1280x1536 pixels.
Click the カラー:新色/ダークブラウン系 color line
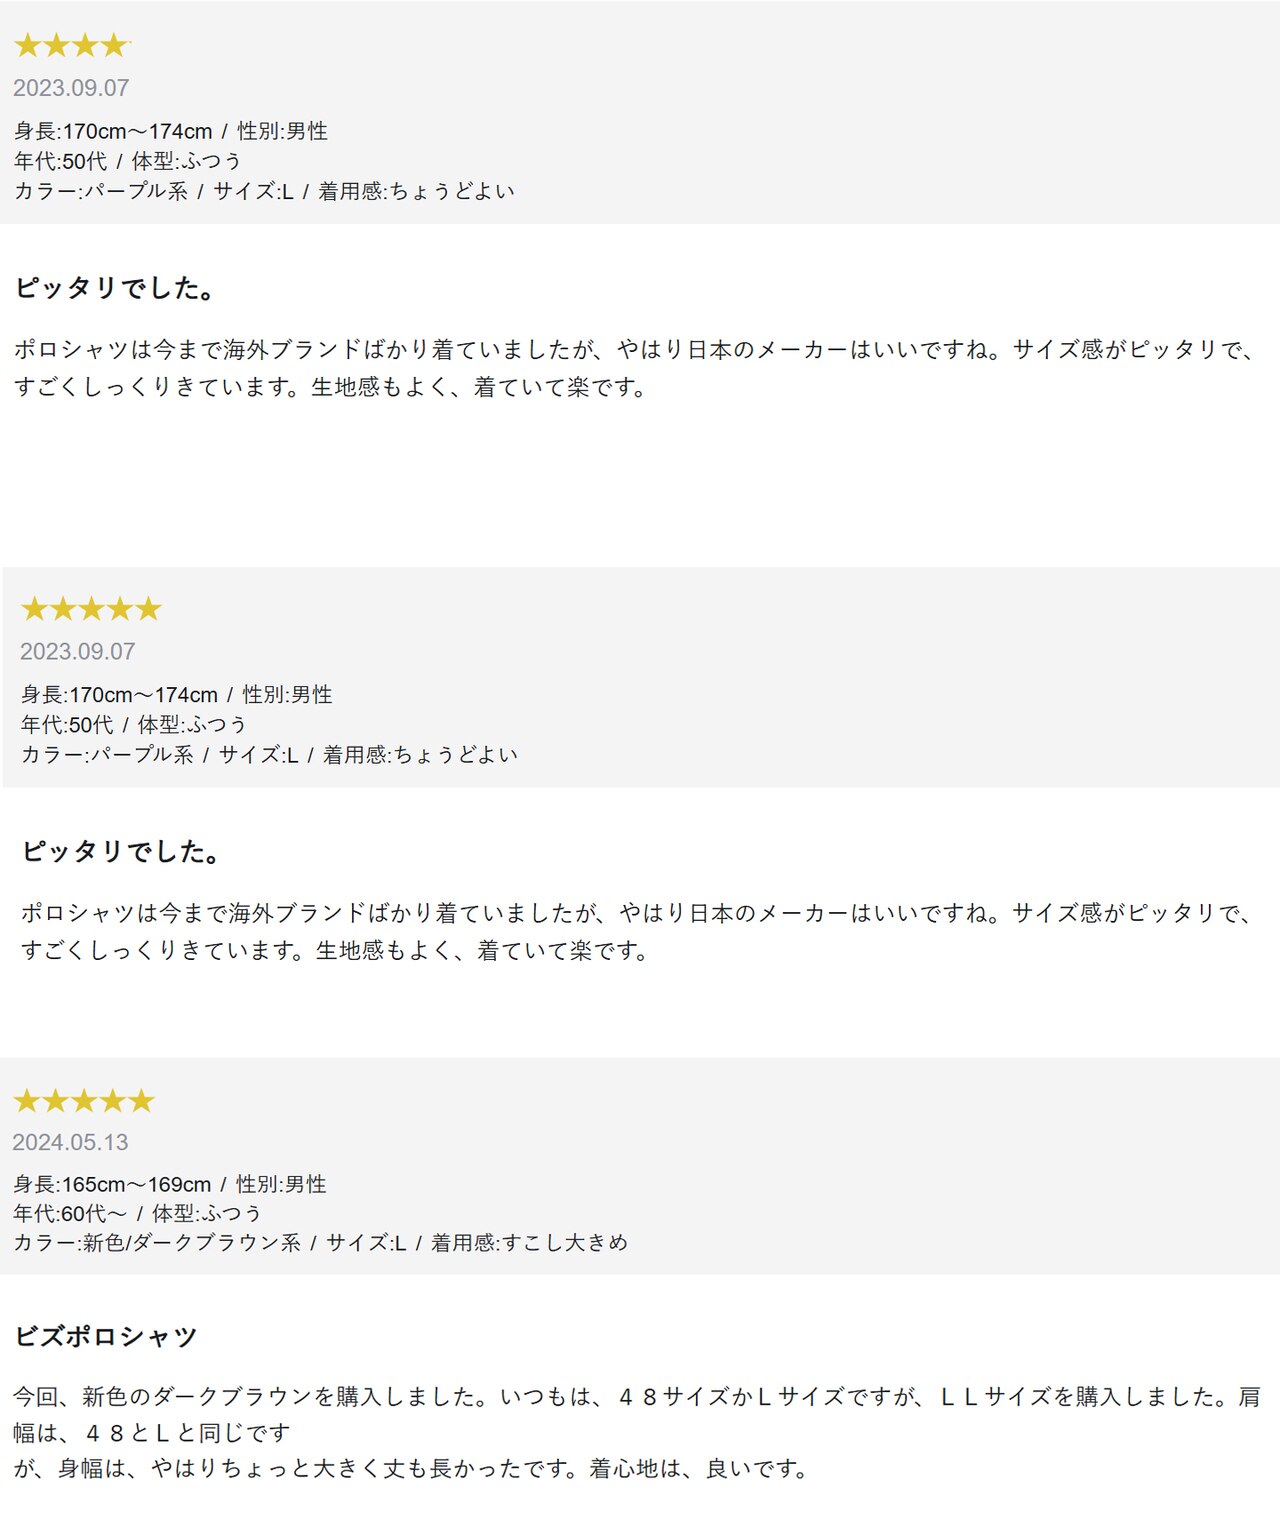(157, 1242)
